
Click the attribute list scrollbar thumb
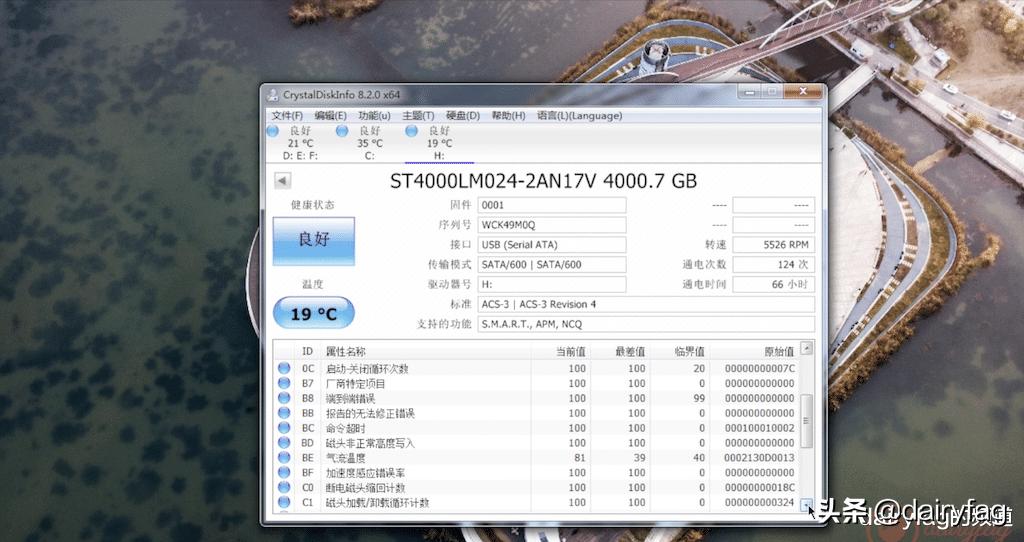coord(807,421)
